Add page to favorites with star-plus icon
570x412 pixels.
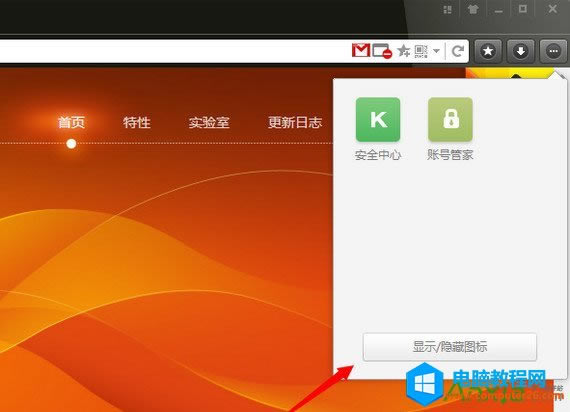(404, 51)
